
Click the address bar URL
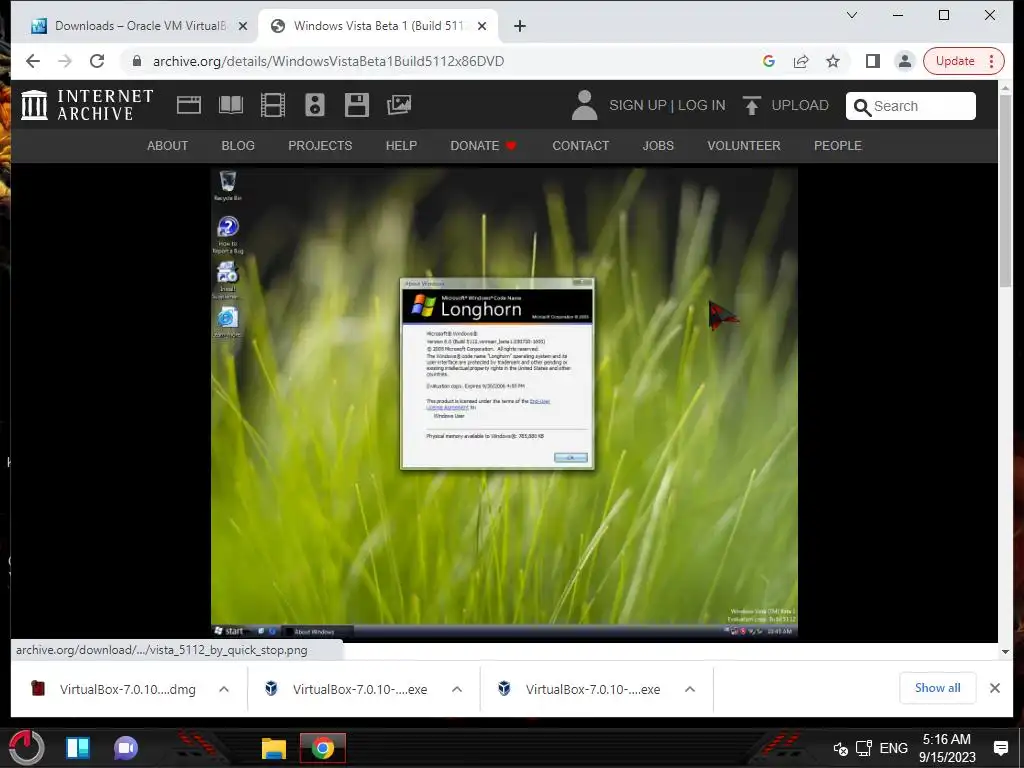click(328, 61)
